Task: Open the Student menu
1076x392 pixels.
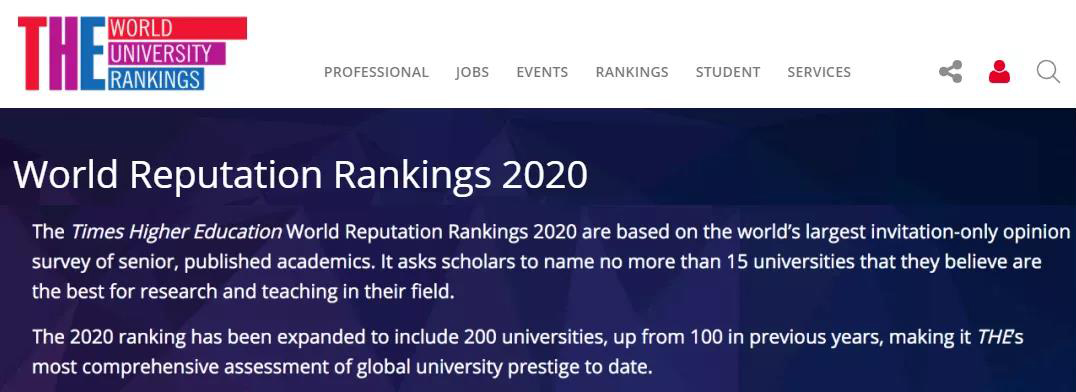Action: [728, 72]
